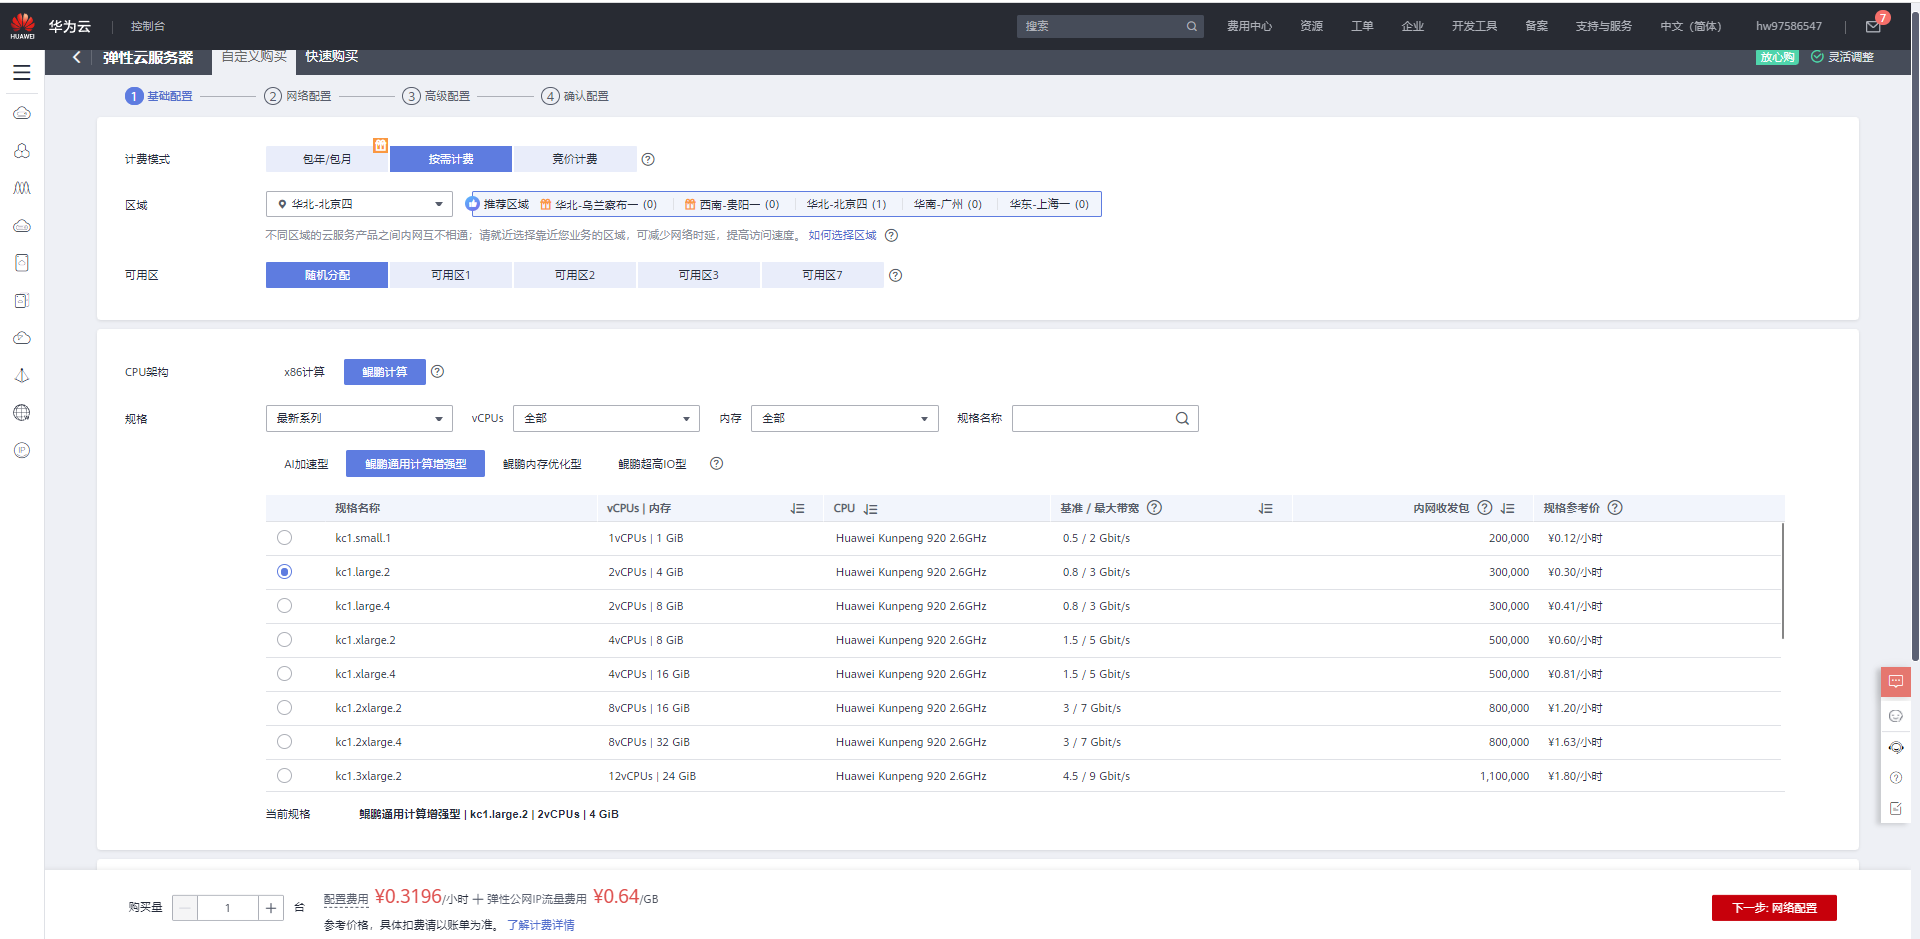Choose 包年/包月 billing mode
The height and width of the screenshot is (939, 1920).
(x=327, y=159)
